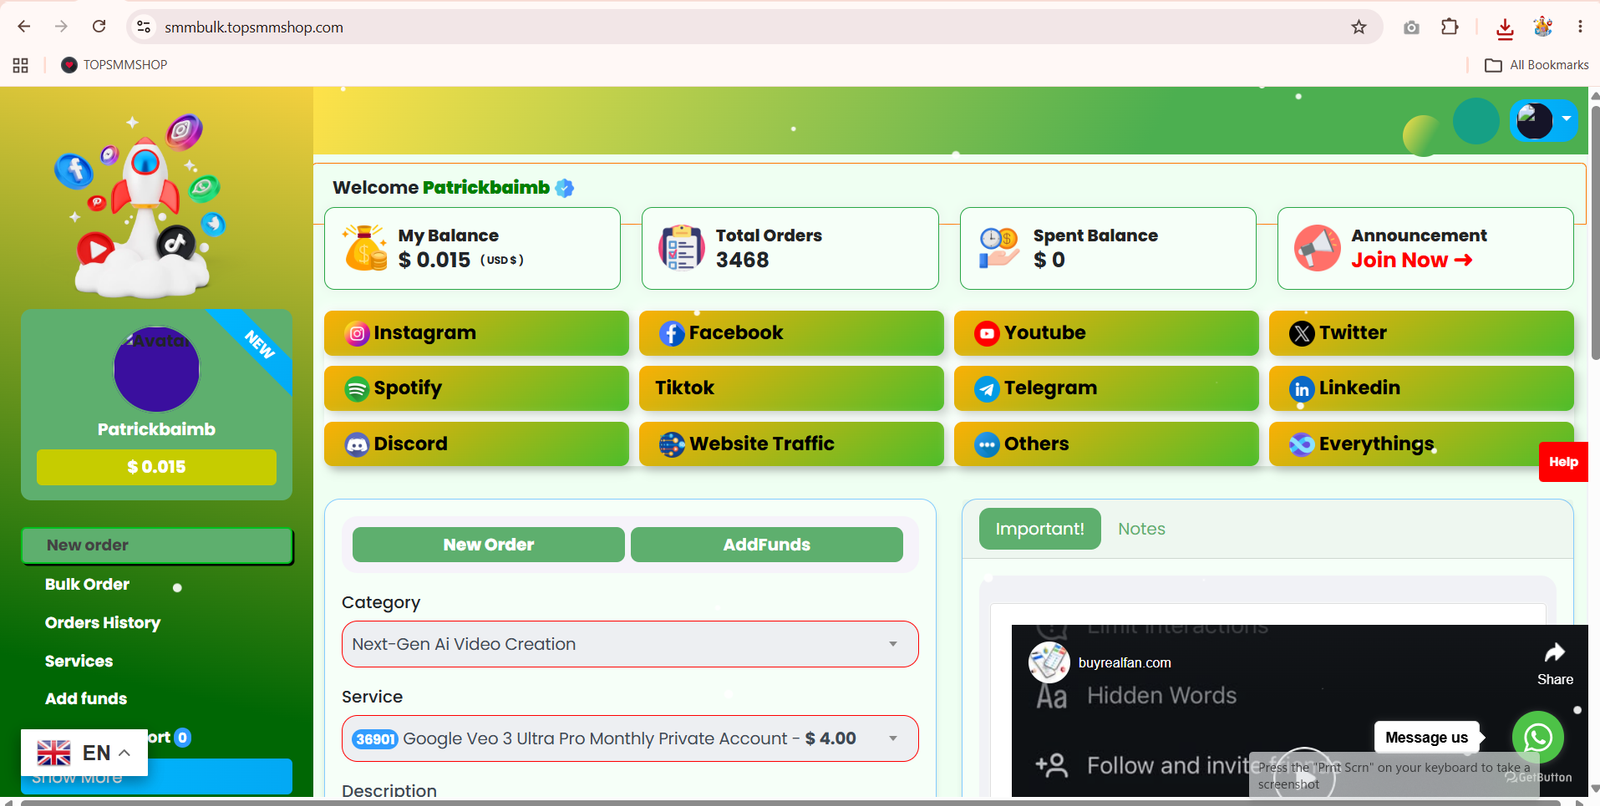Select New order in the sidebar
Viewport: 1600px width, 806px height.
click(157, 546)
